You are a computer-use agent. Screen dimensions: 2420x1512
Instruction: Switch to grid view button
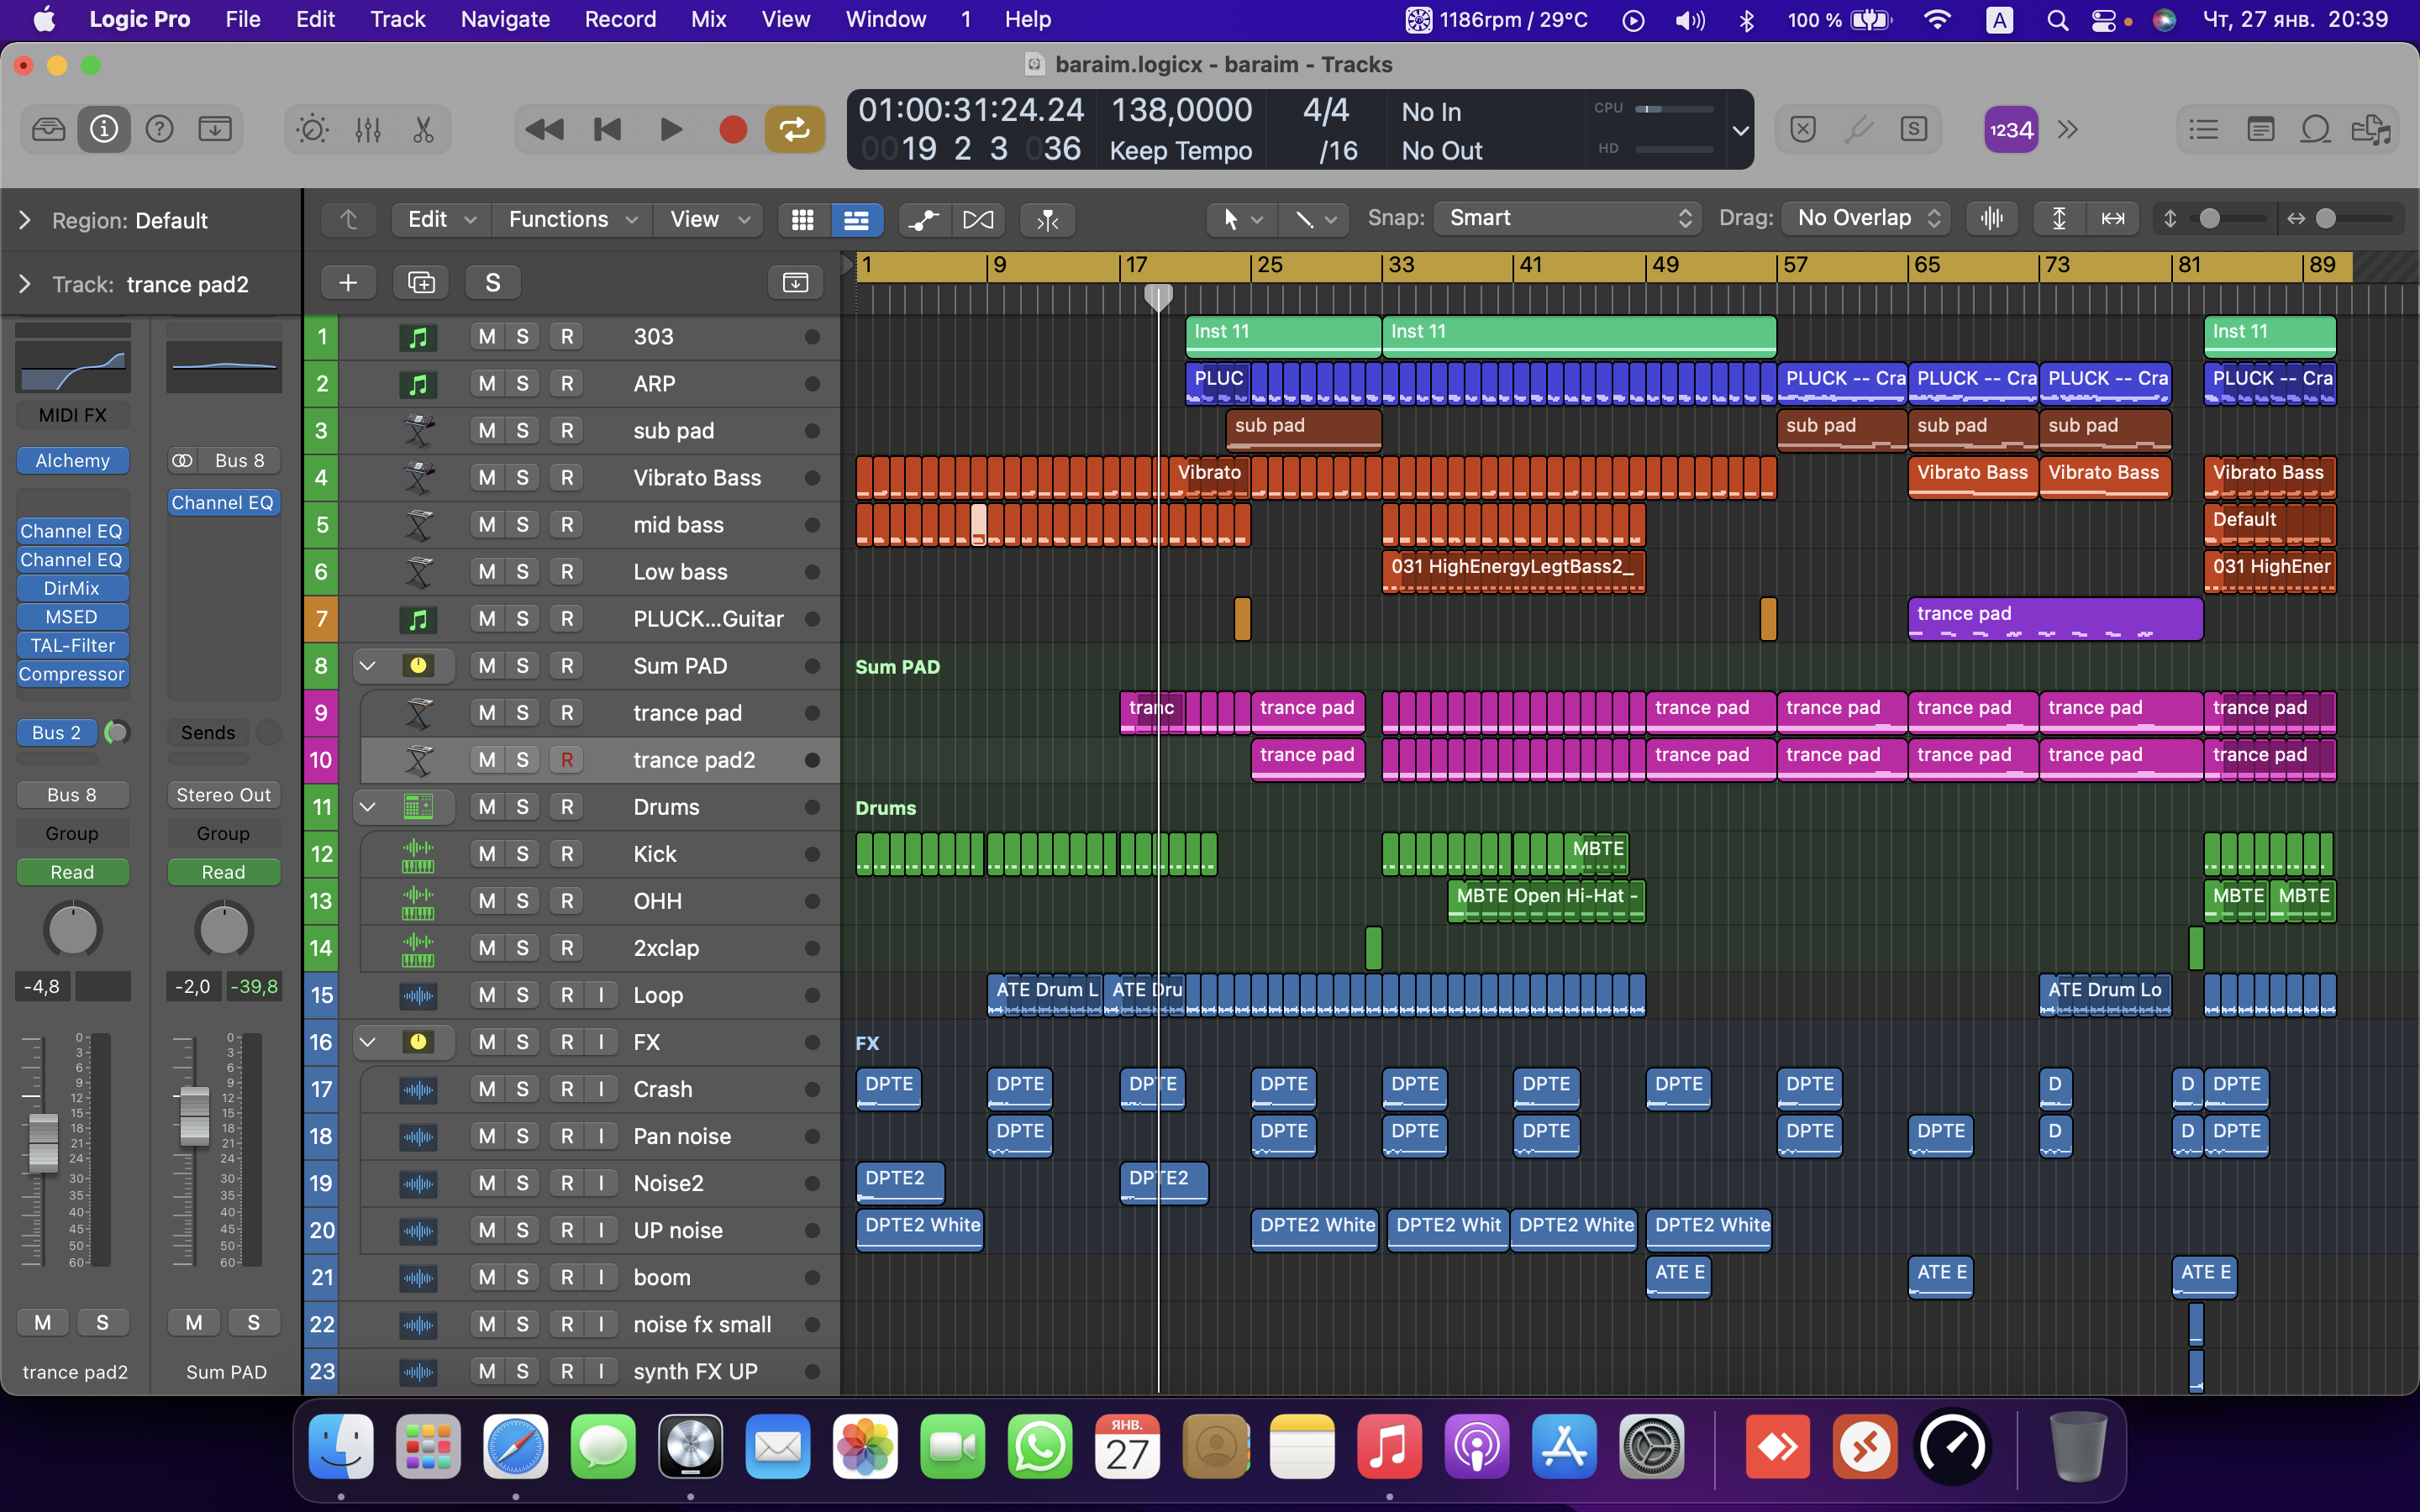point(803,219)
